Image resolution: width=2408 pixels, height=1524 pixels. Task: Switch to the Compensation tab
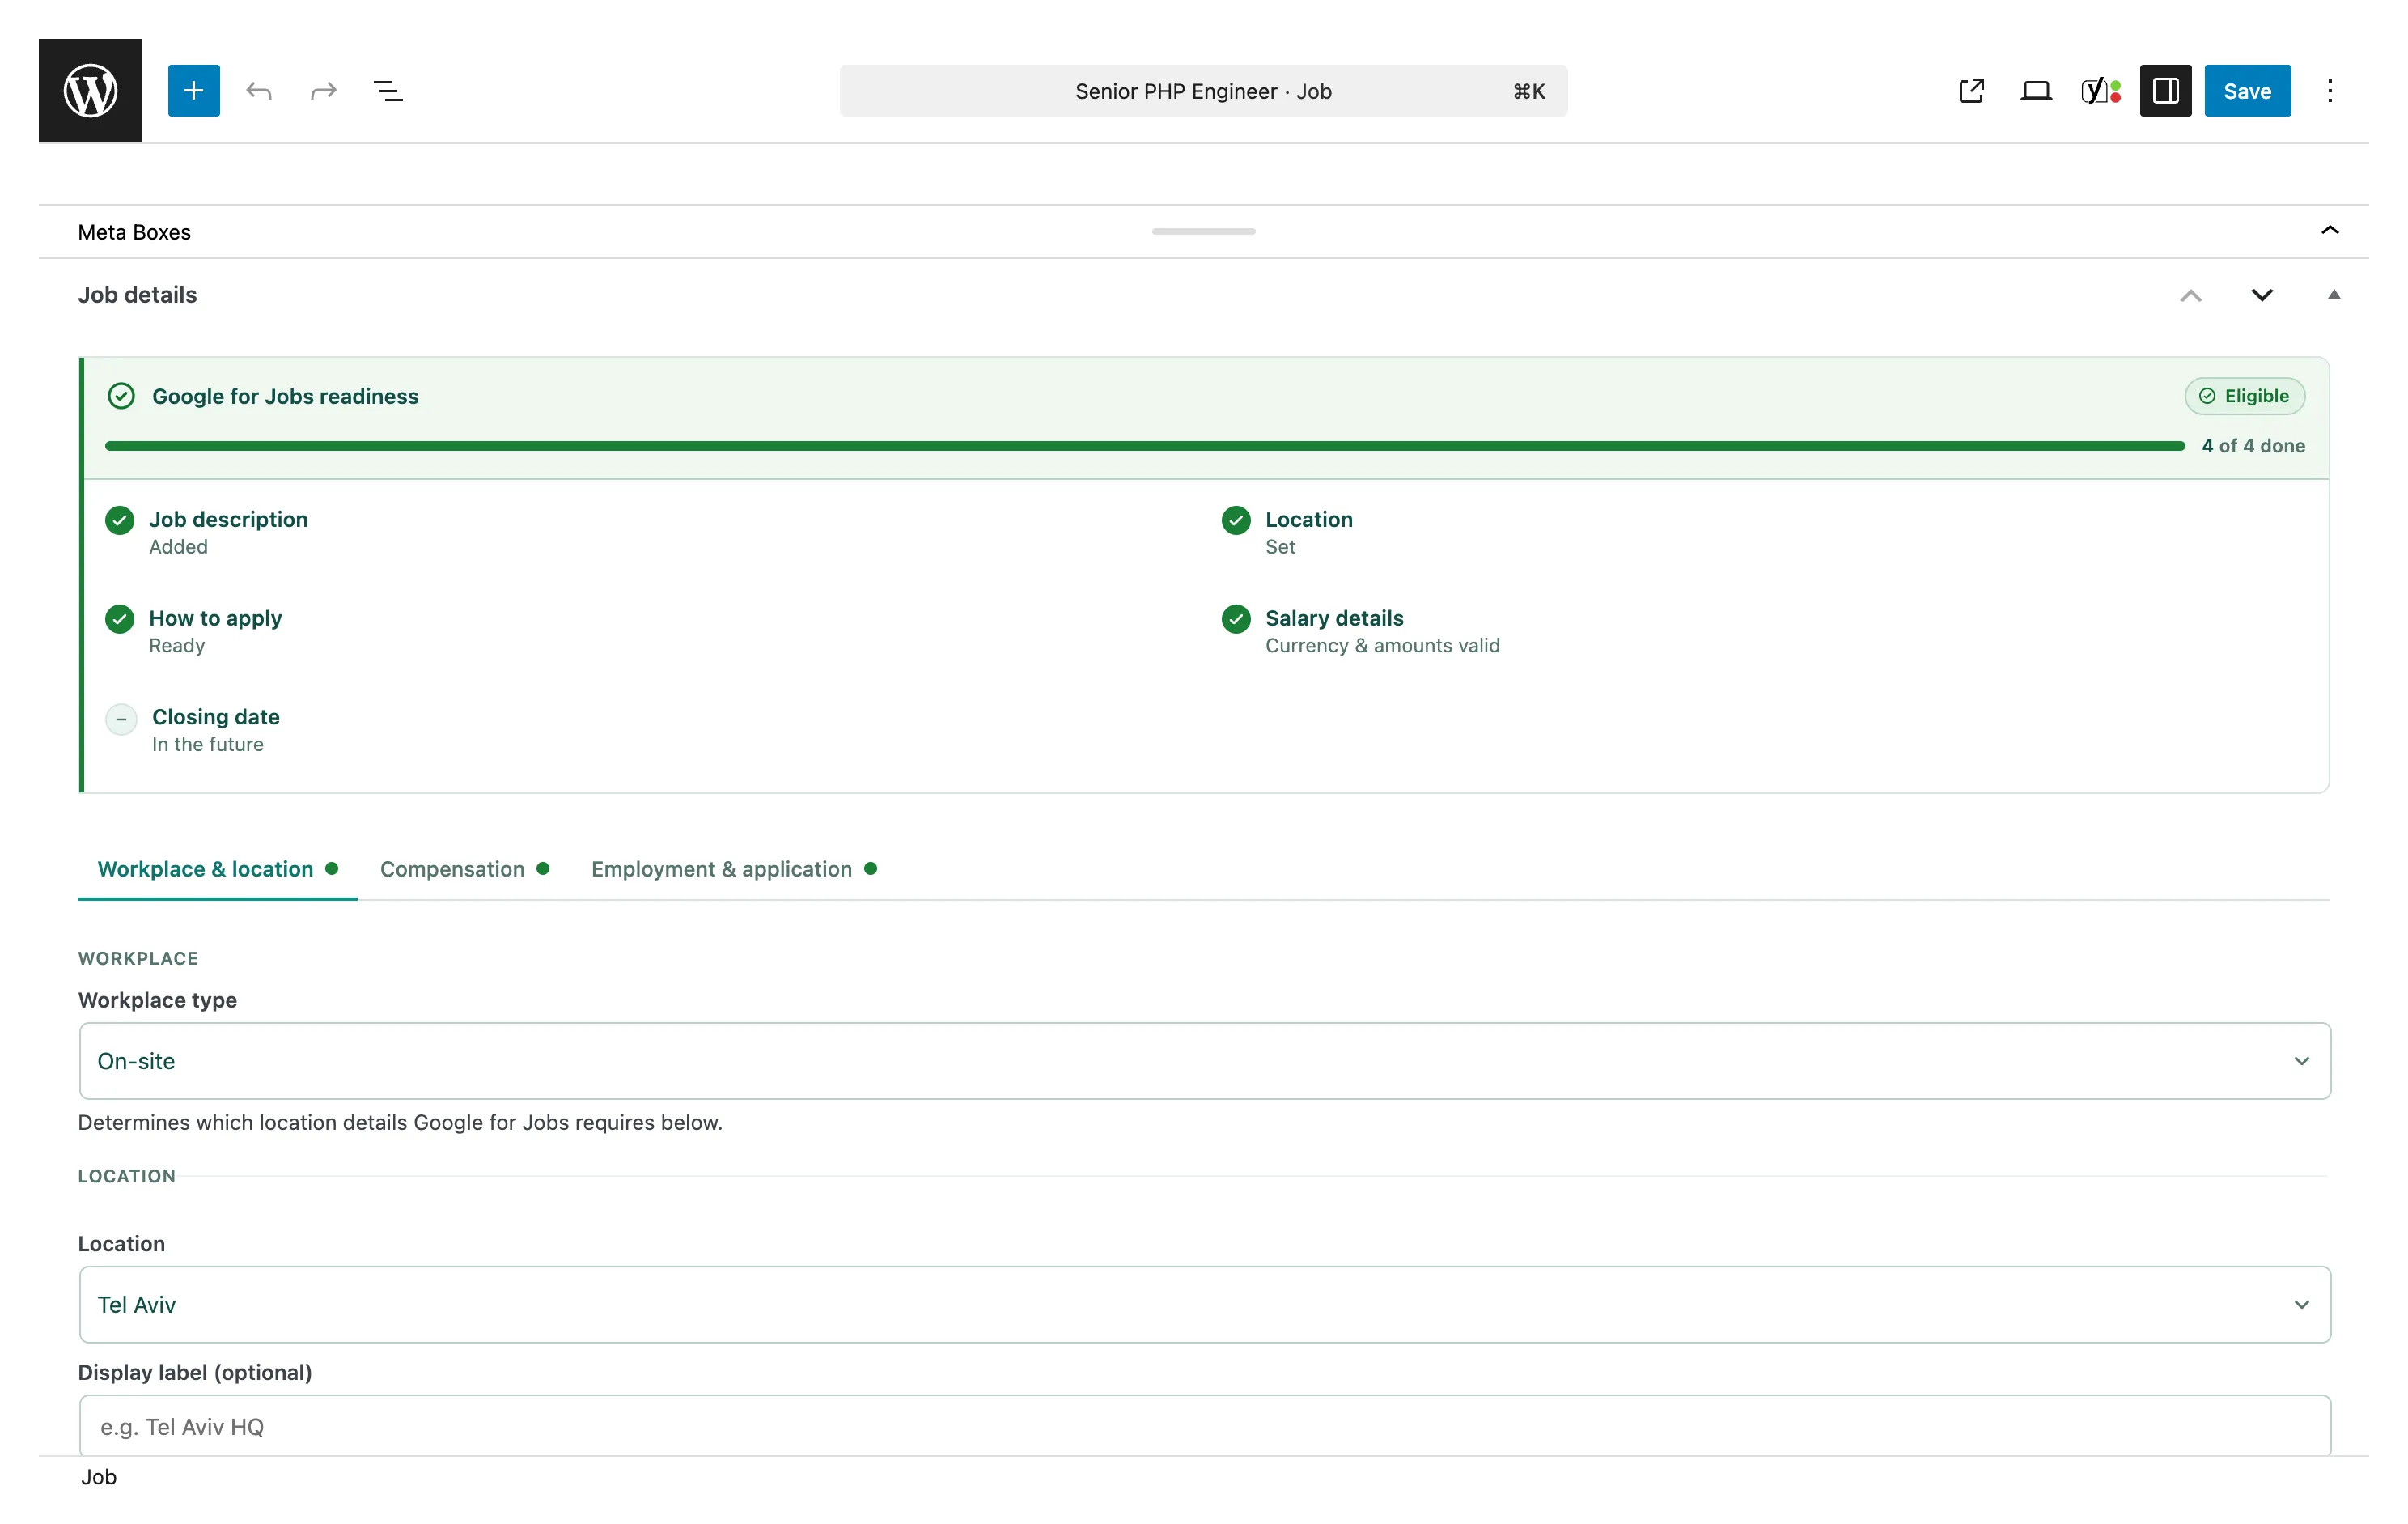464,869
